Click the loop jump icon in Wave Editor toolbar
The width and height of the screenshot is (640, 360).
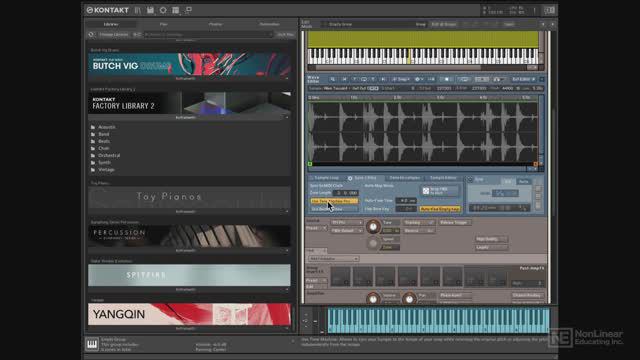pos(364,79)
